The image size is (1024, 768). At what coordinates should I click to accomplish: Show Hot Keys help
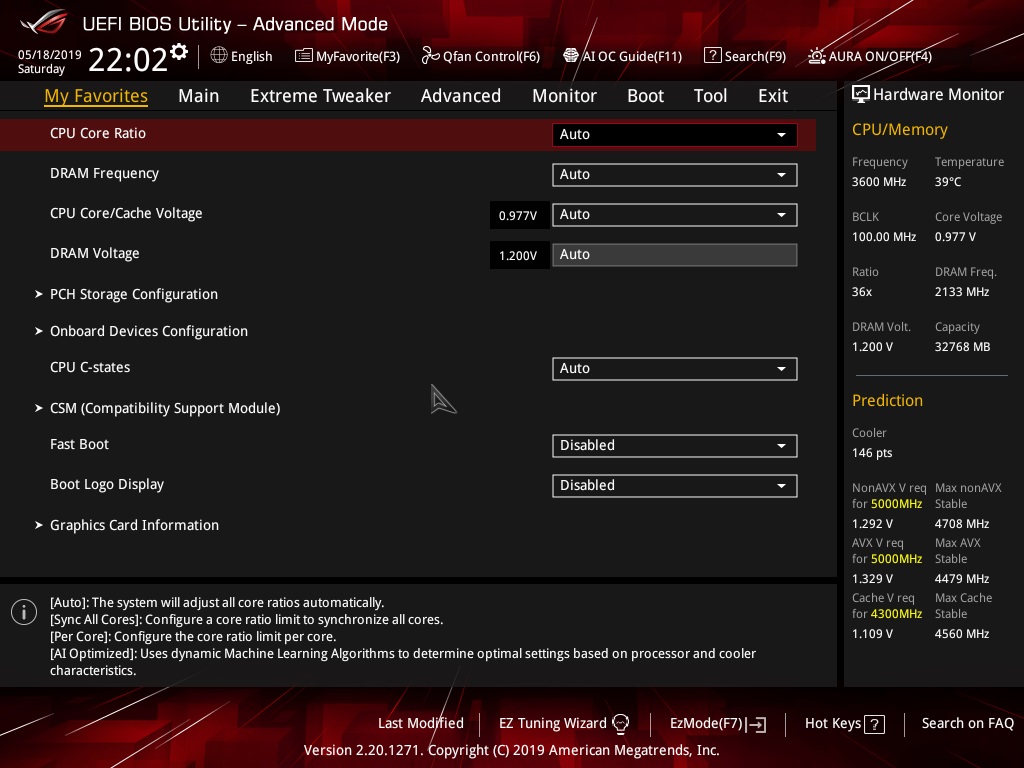point(844,724)
